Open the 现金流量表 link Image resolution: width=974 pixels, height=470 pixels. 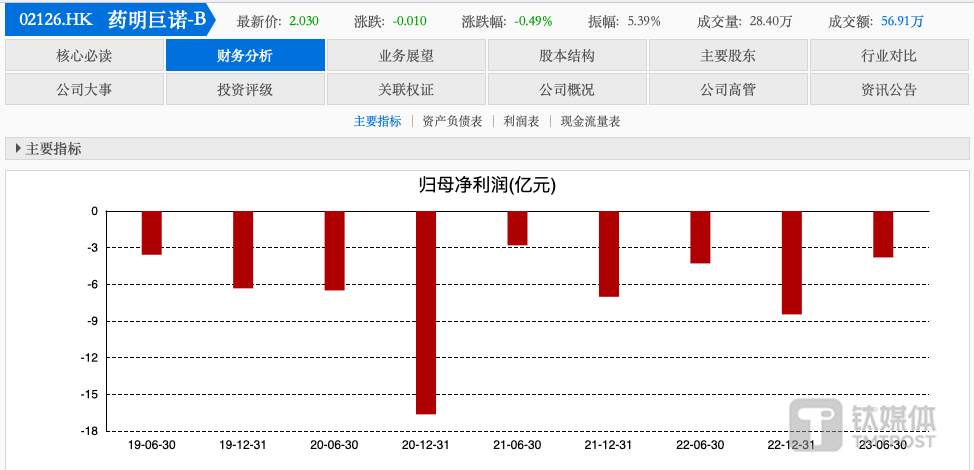click(x=590, y=122)
